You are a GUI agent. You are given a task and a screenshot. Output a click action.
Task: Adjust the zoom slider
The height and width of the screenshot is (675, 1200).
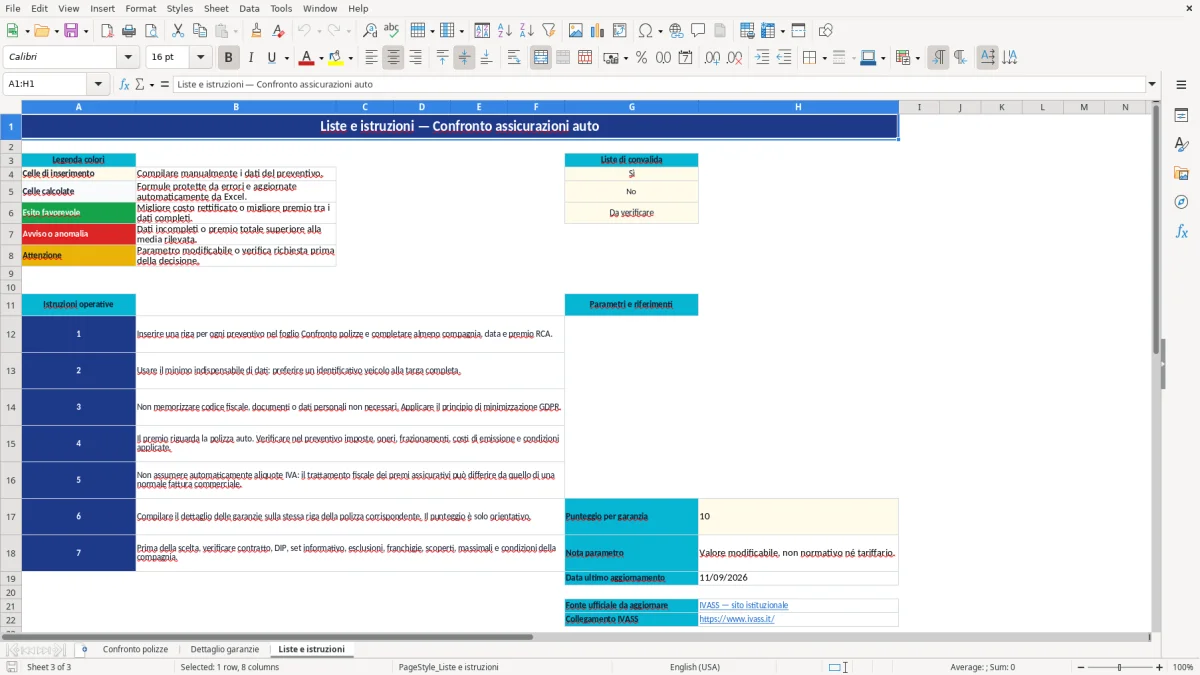[1119, 667]
